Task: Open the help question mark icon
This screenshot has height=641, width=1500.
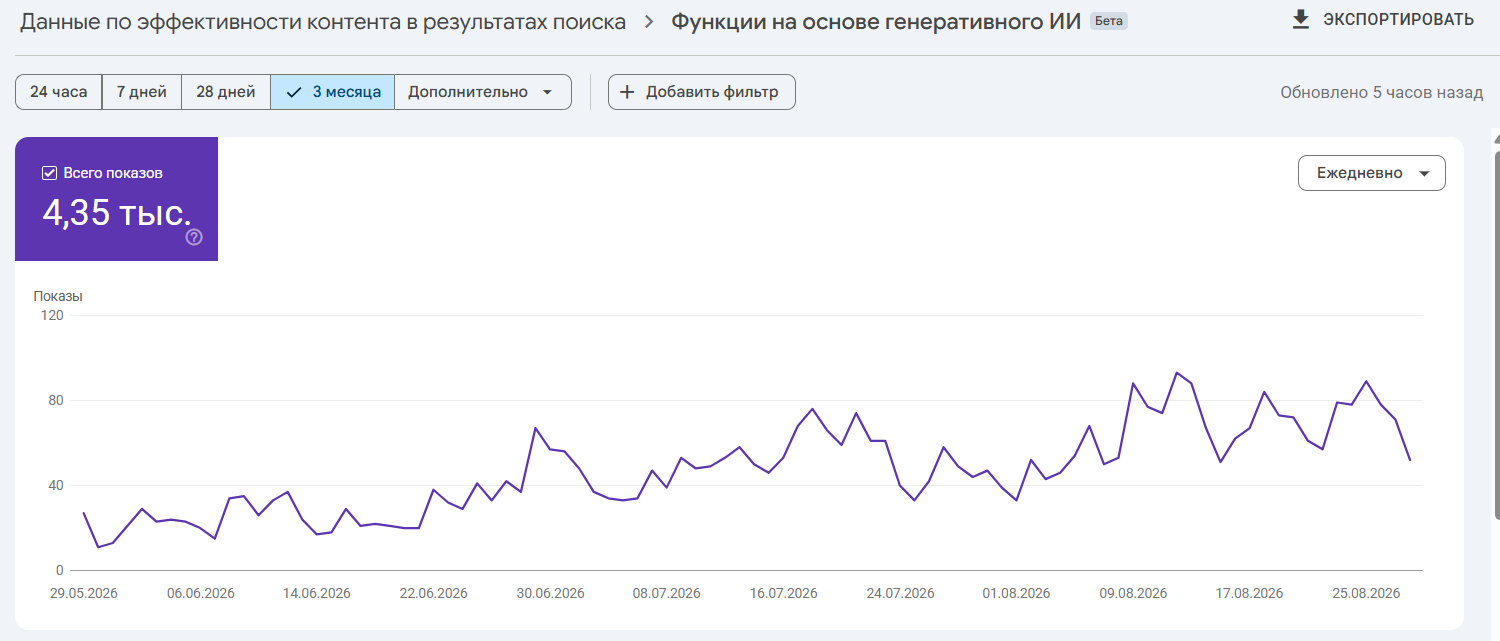Action: (194, 237)
